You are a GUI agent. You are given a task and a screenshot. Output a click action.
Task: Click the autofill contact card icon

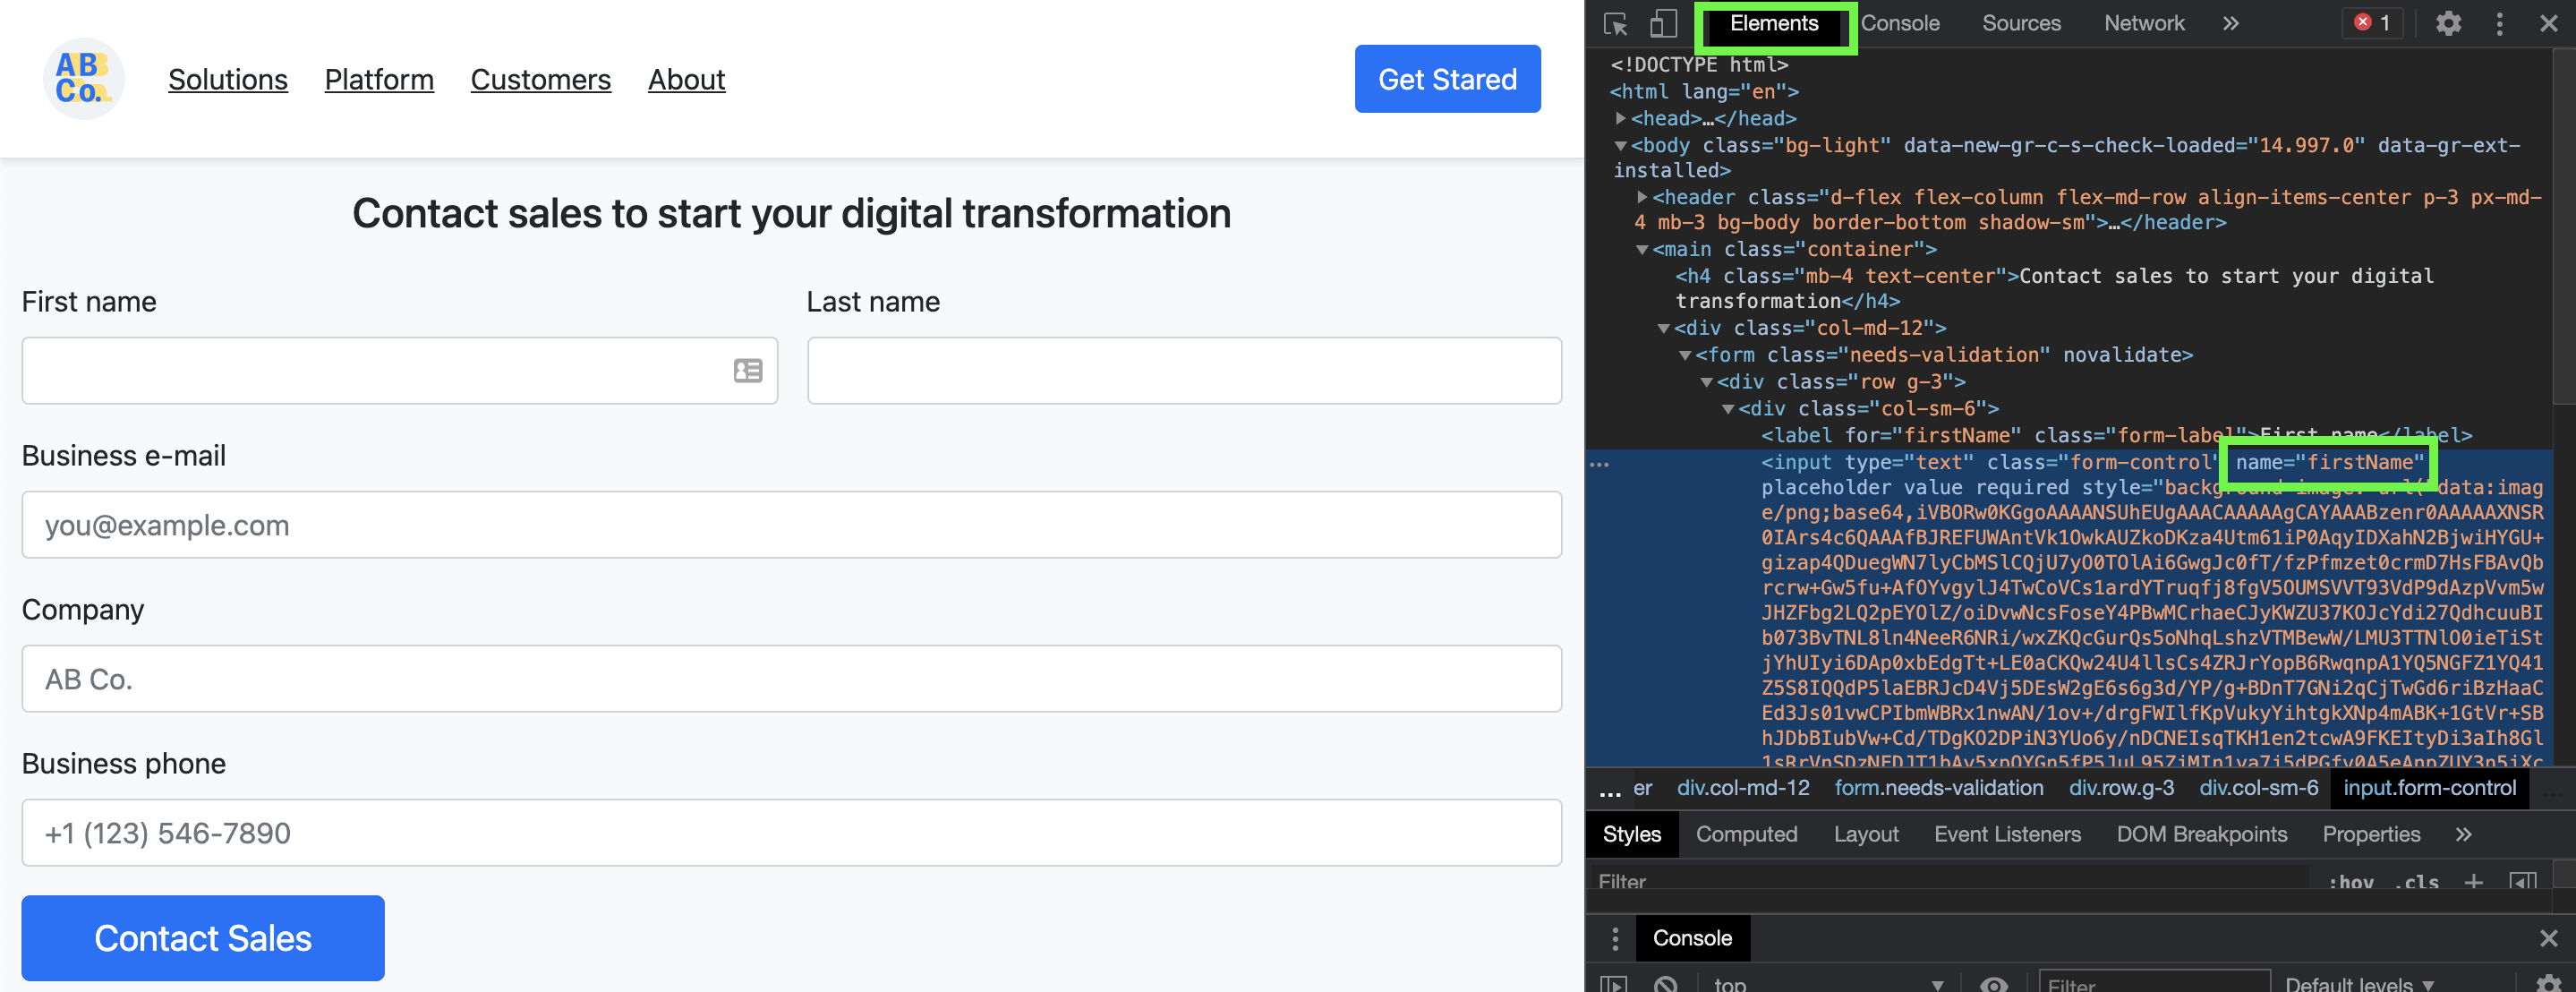[747, 371]
